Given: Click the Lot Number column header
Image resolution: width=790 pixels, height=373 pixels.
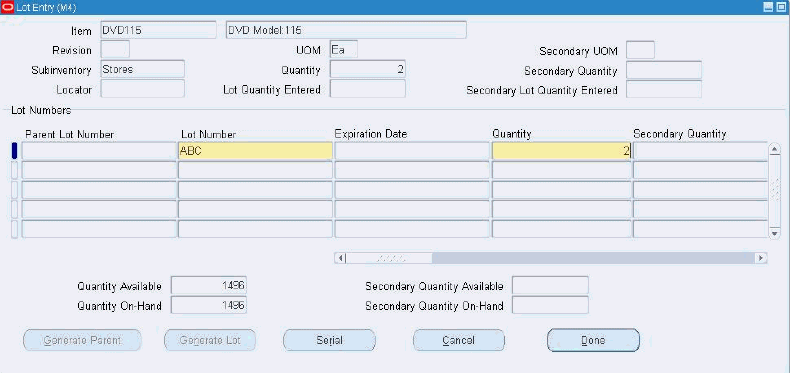Looking at the screenshot, I should tap(208, 135).
